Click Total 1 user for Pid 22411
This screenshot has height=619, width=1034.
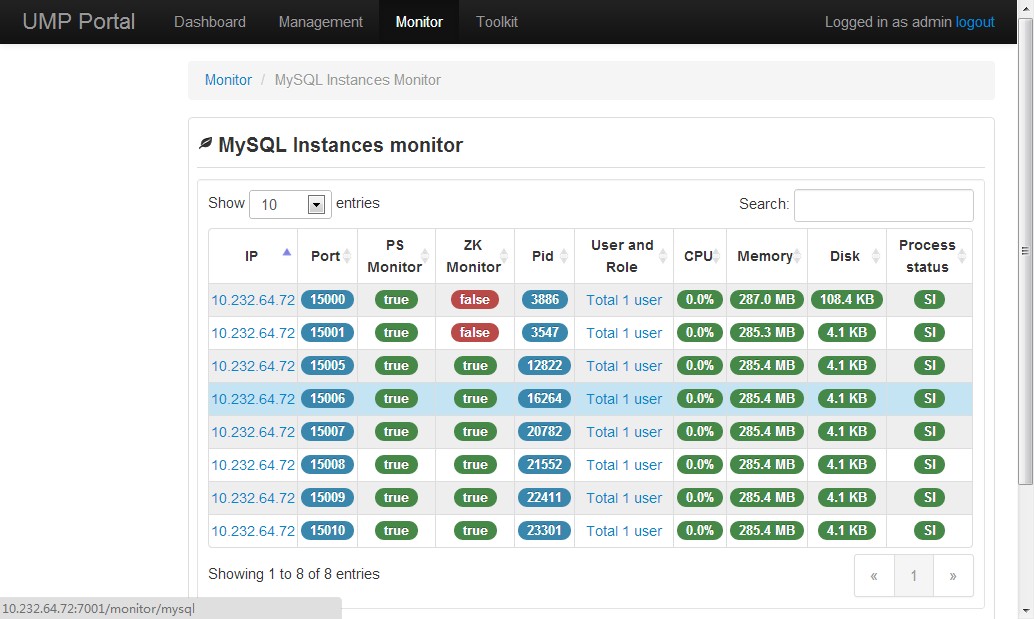pyautogui.click(x=624, y=498)
